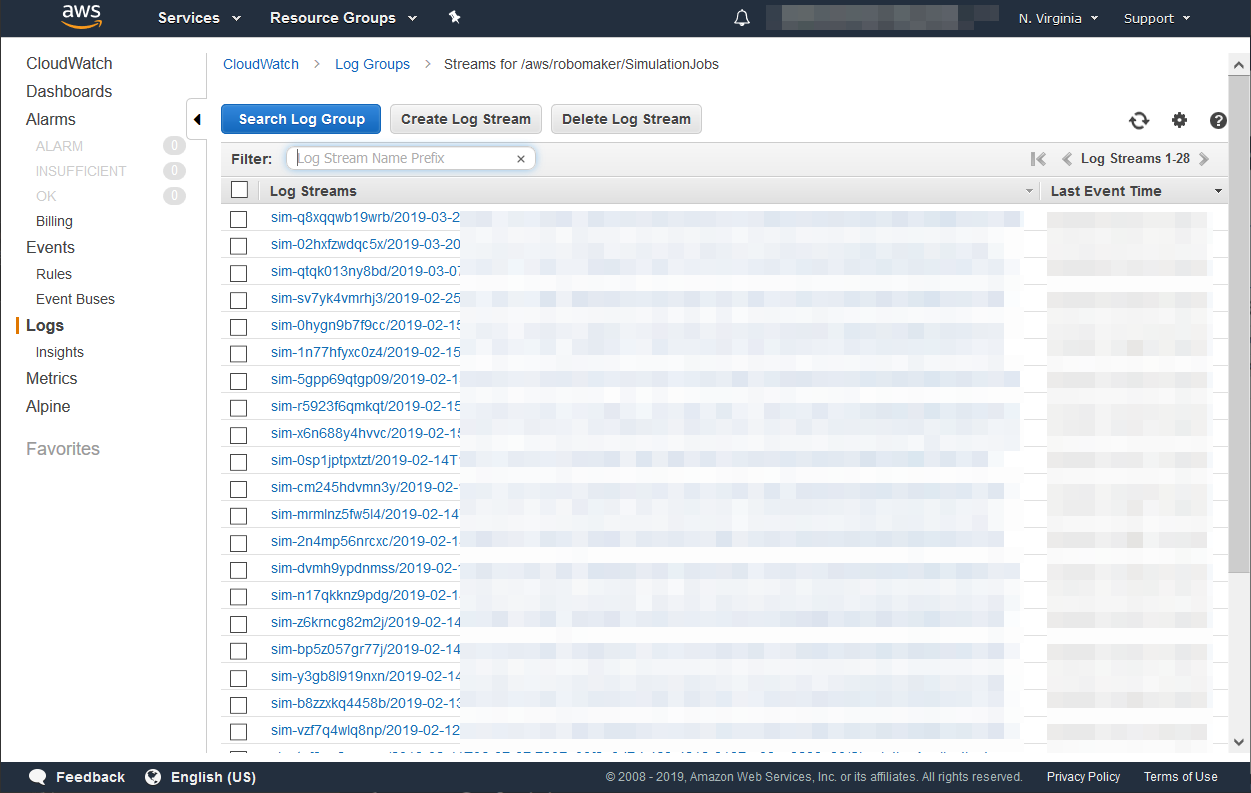This screenshot has height=793, width=1251.
Task: Click the Log Stream Name Prefix field
Action: coord(400,158)
